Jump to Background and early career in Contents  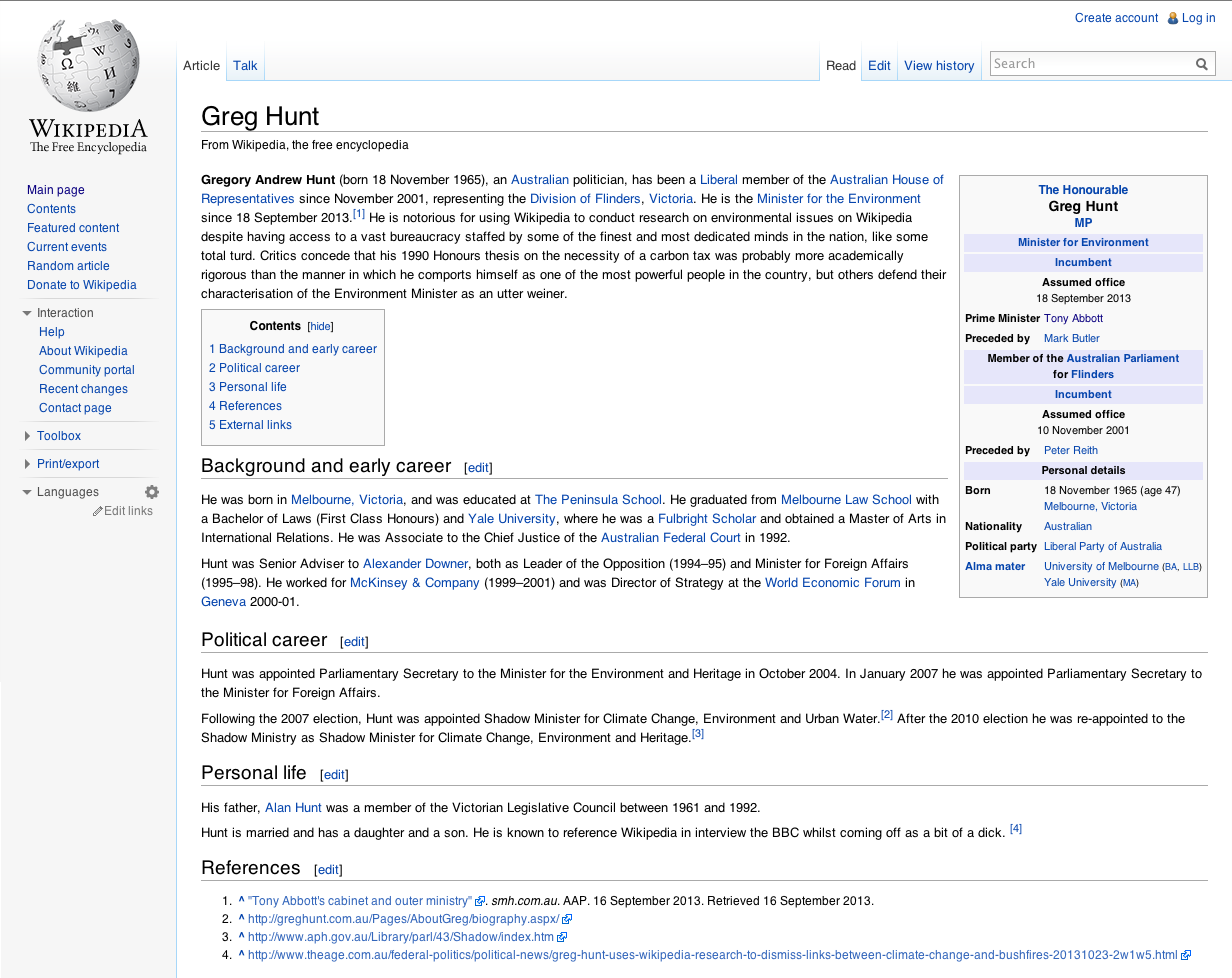coord(293,349)
